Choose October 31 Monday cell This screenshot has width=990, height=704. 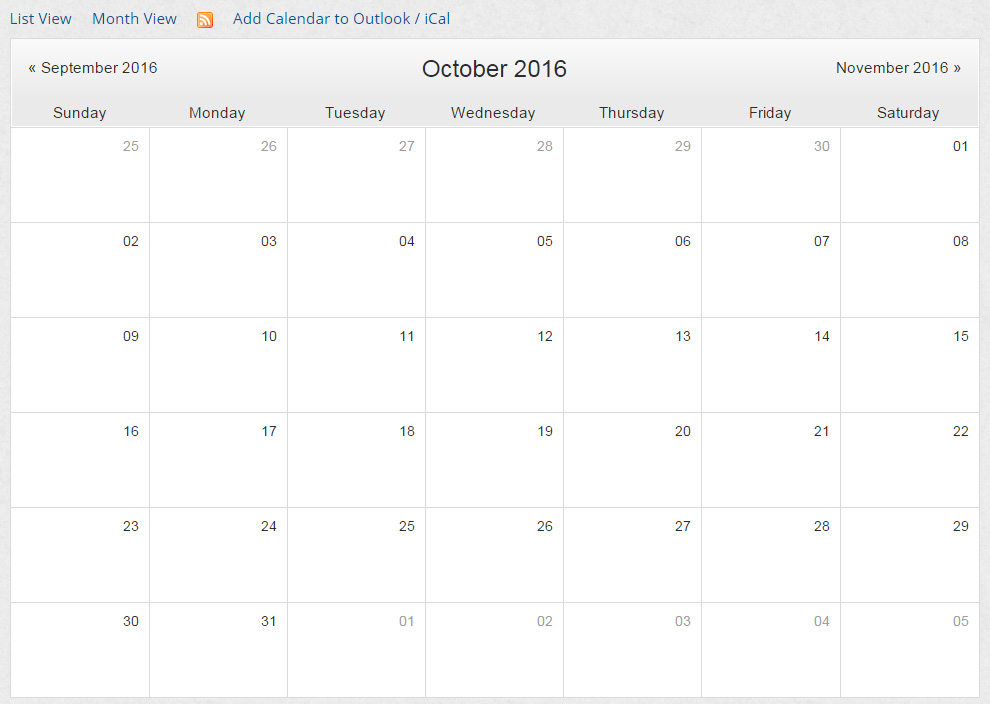pyautogui.click(x=218, y=650)
